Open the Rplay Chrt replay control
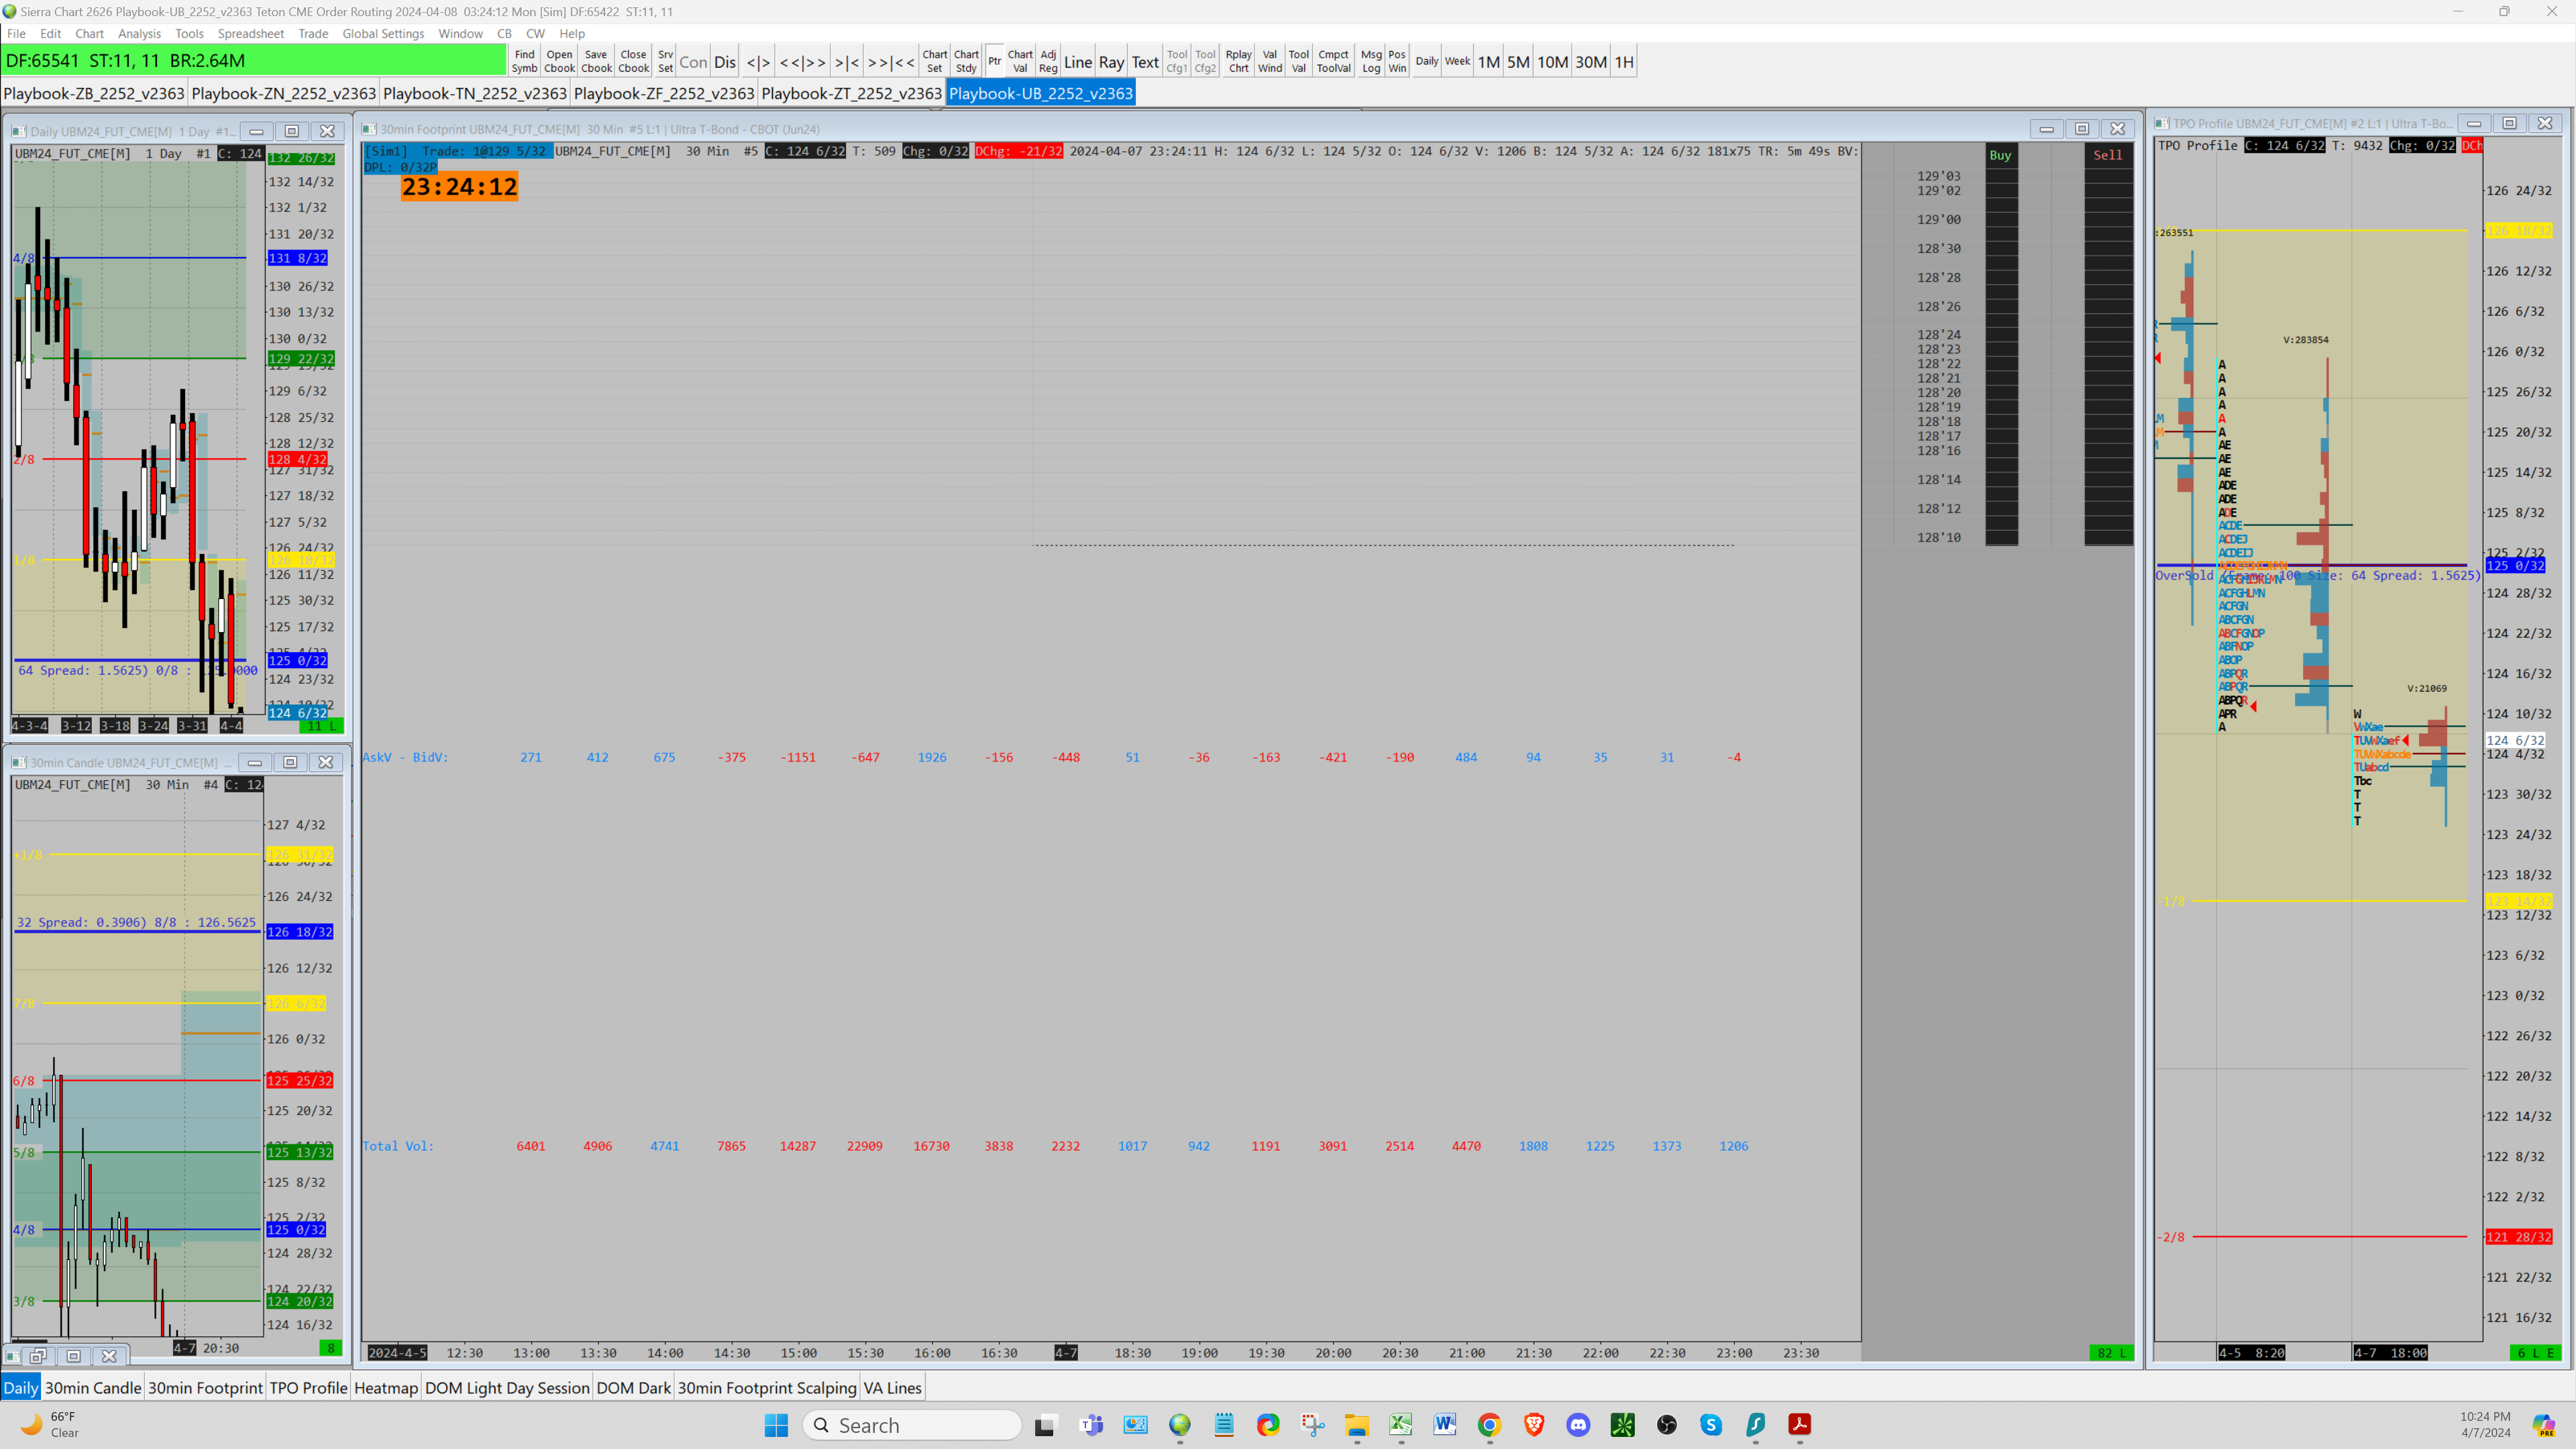 [x=1238, y=61]
